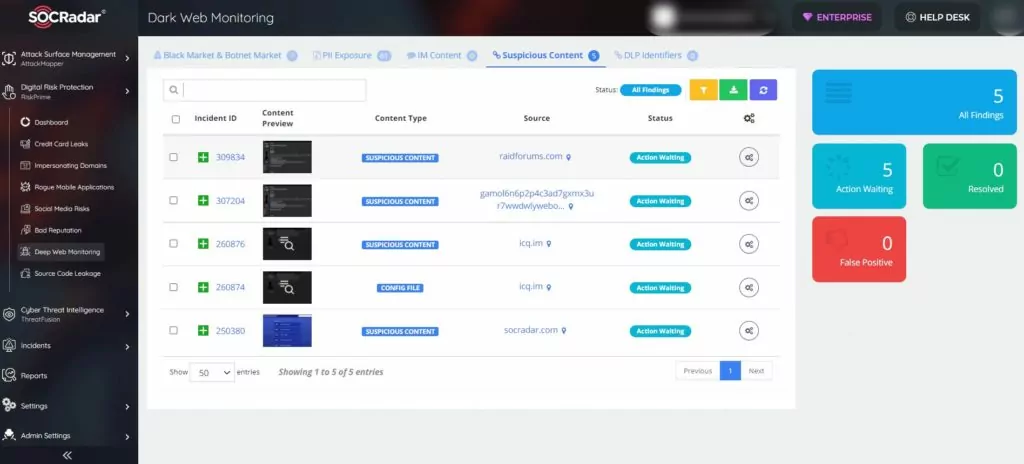
Task: Click the action icon for incident 260874
Action: click(x=749, y=288)
